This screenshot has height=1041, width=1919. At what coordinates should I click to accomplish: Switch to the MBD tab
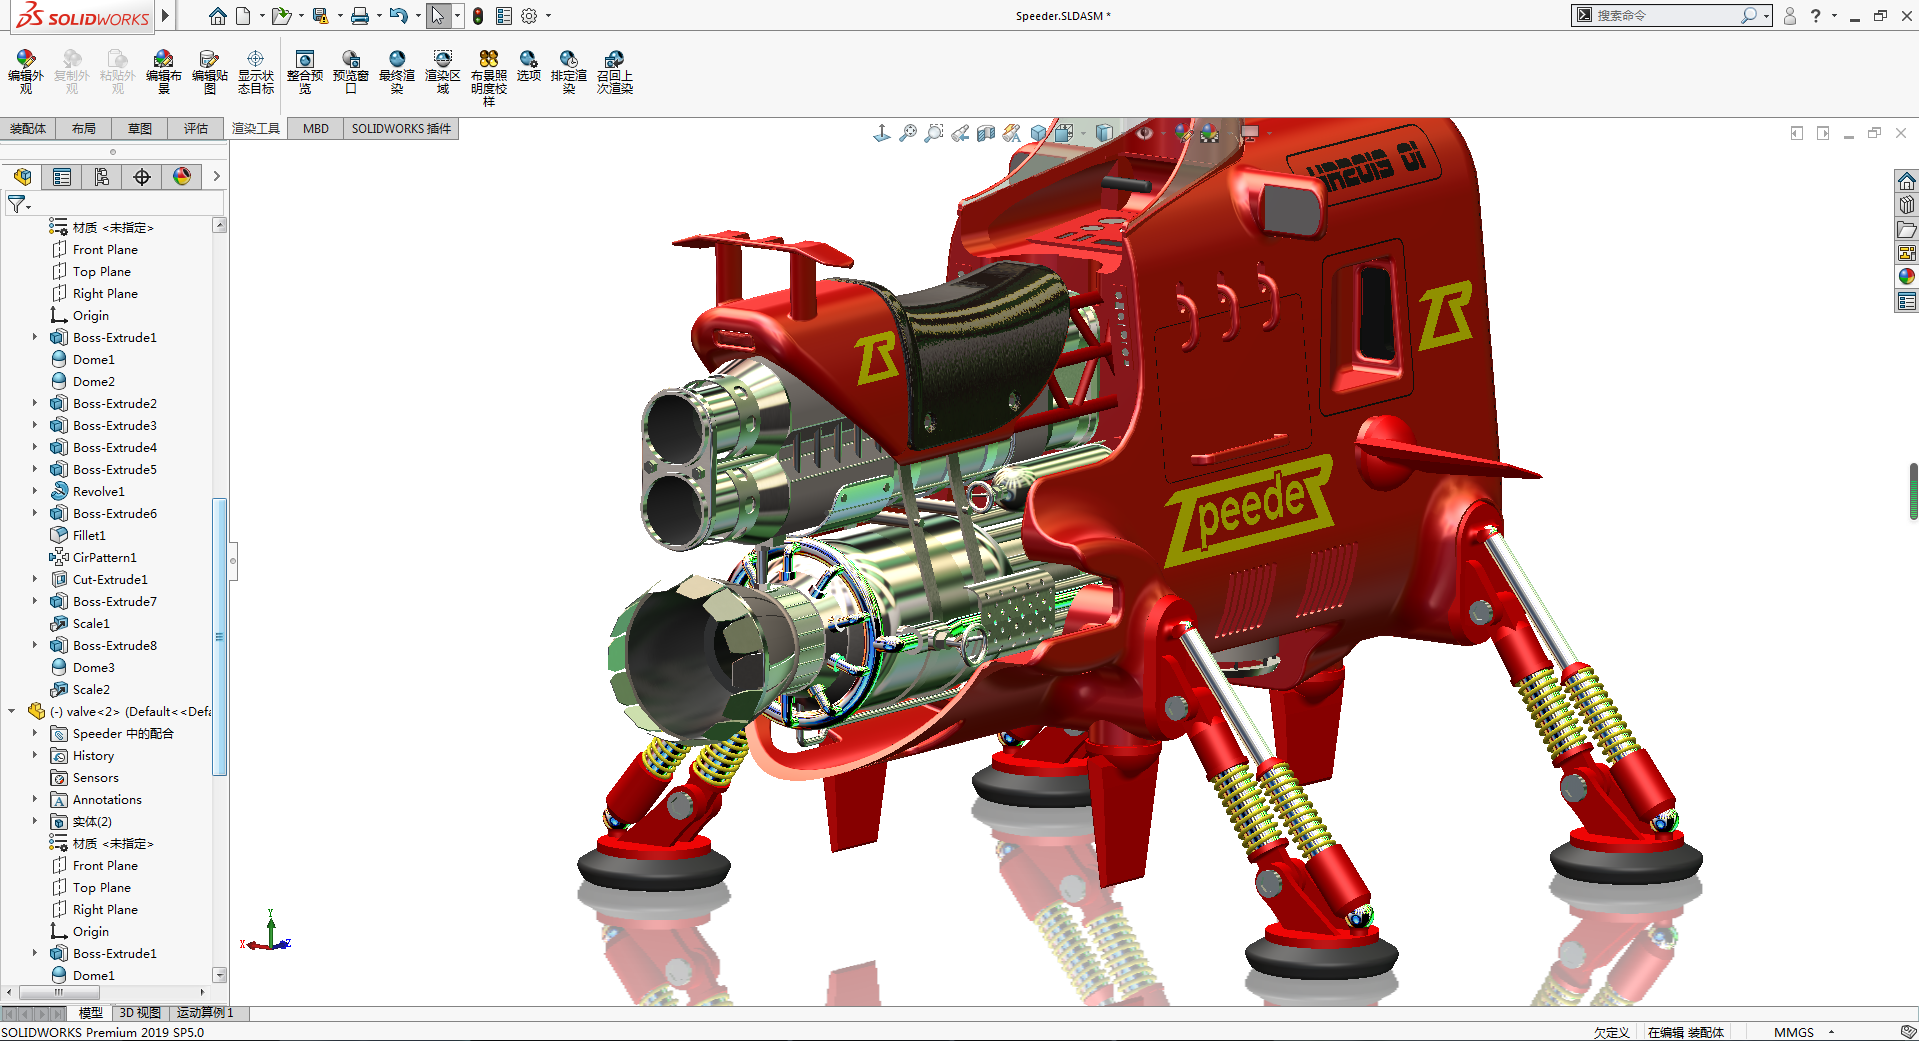tap(316, 128)
